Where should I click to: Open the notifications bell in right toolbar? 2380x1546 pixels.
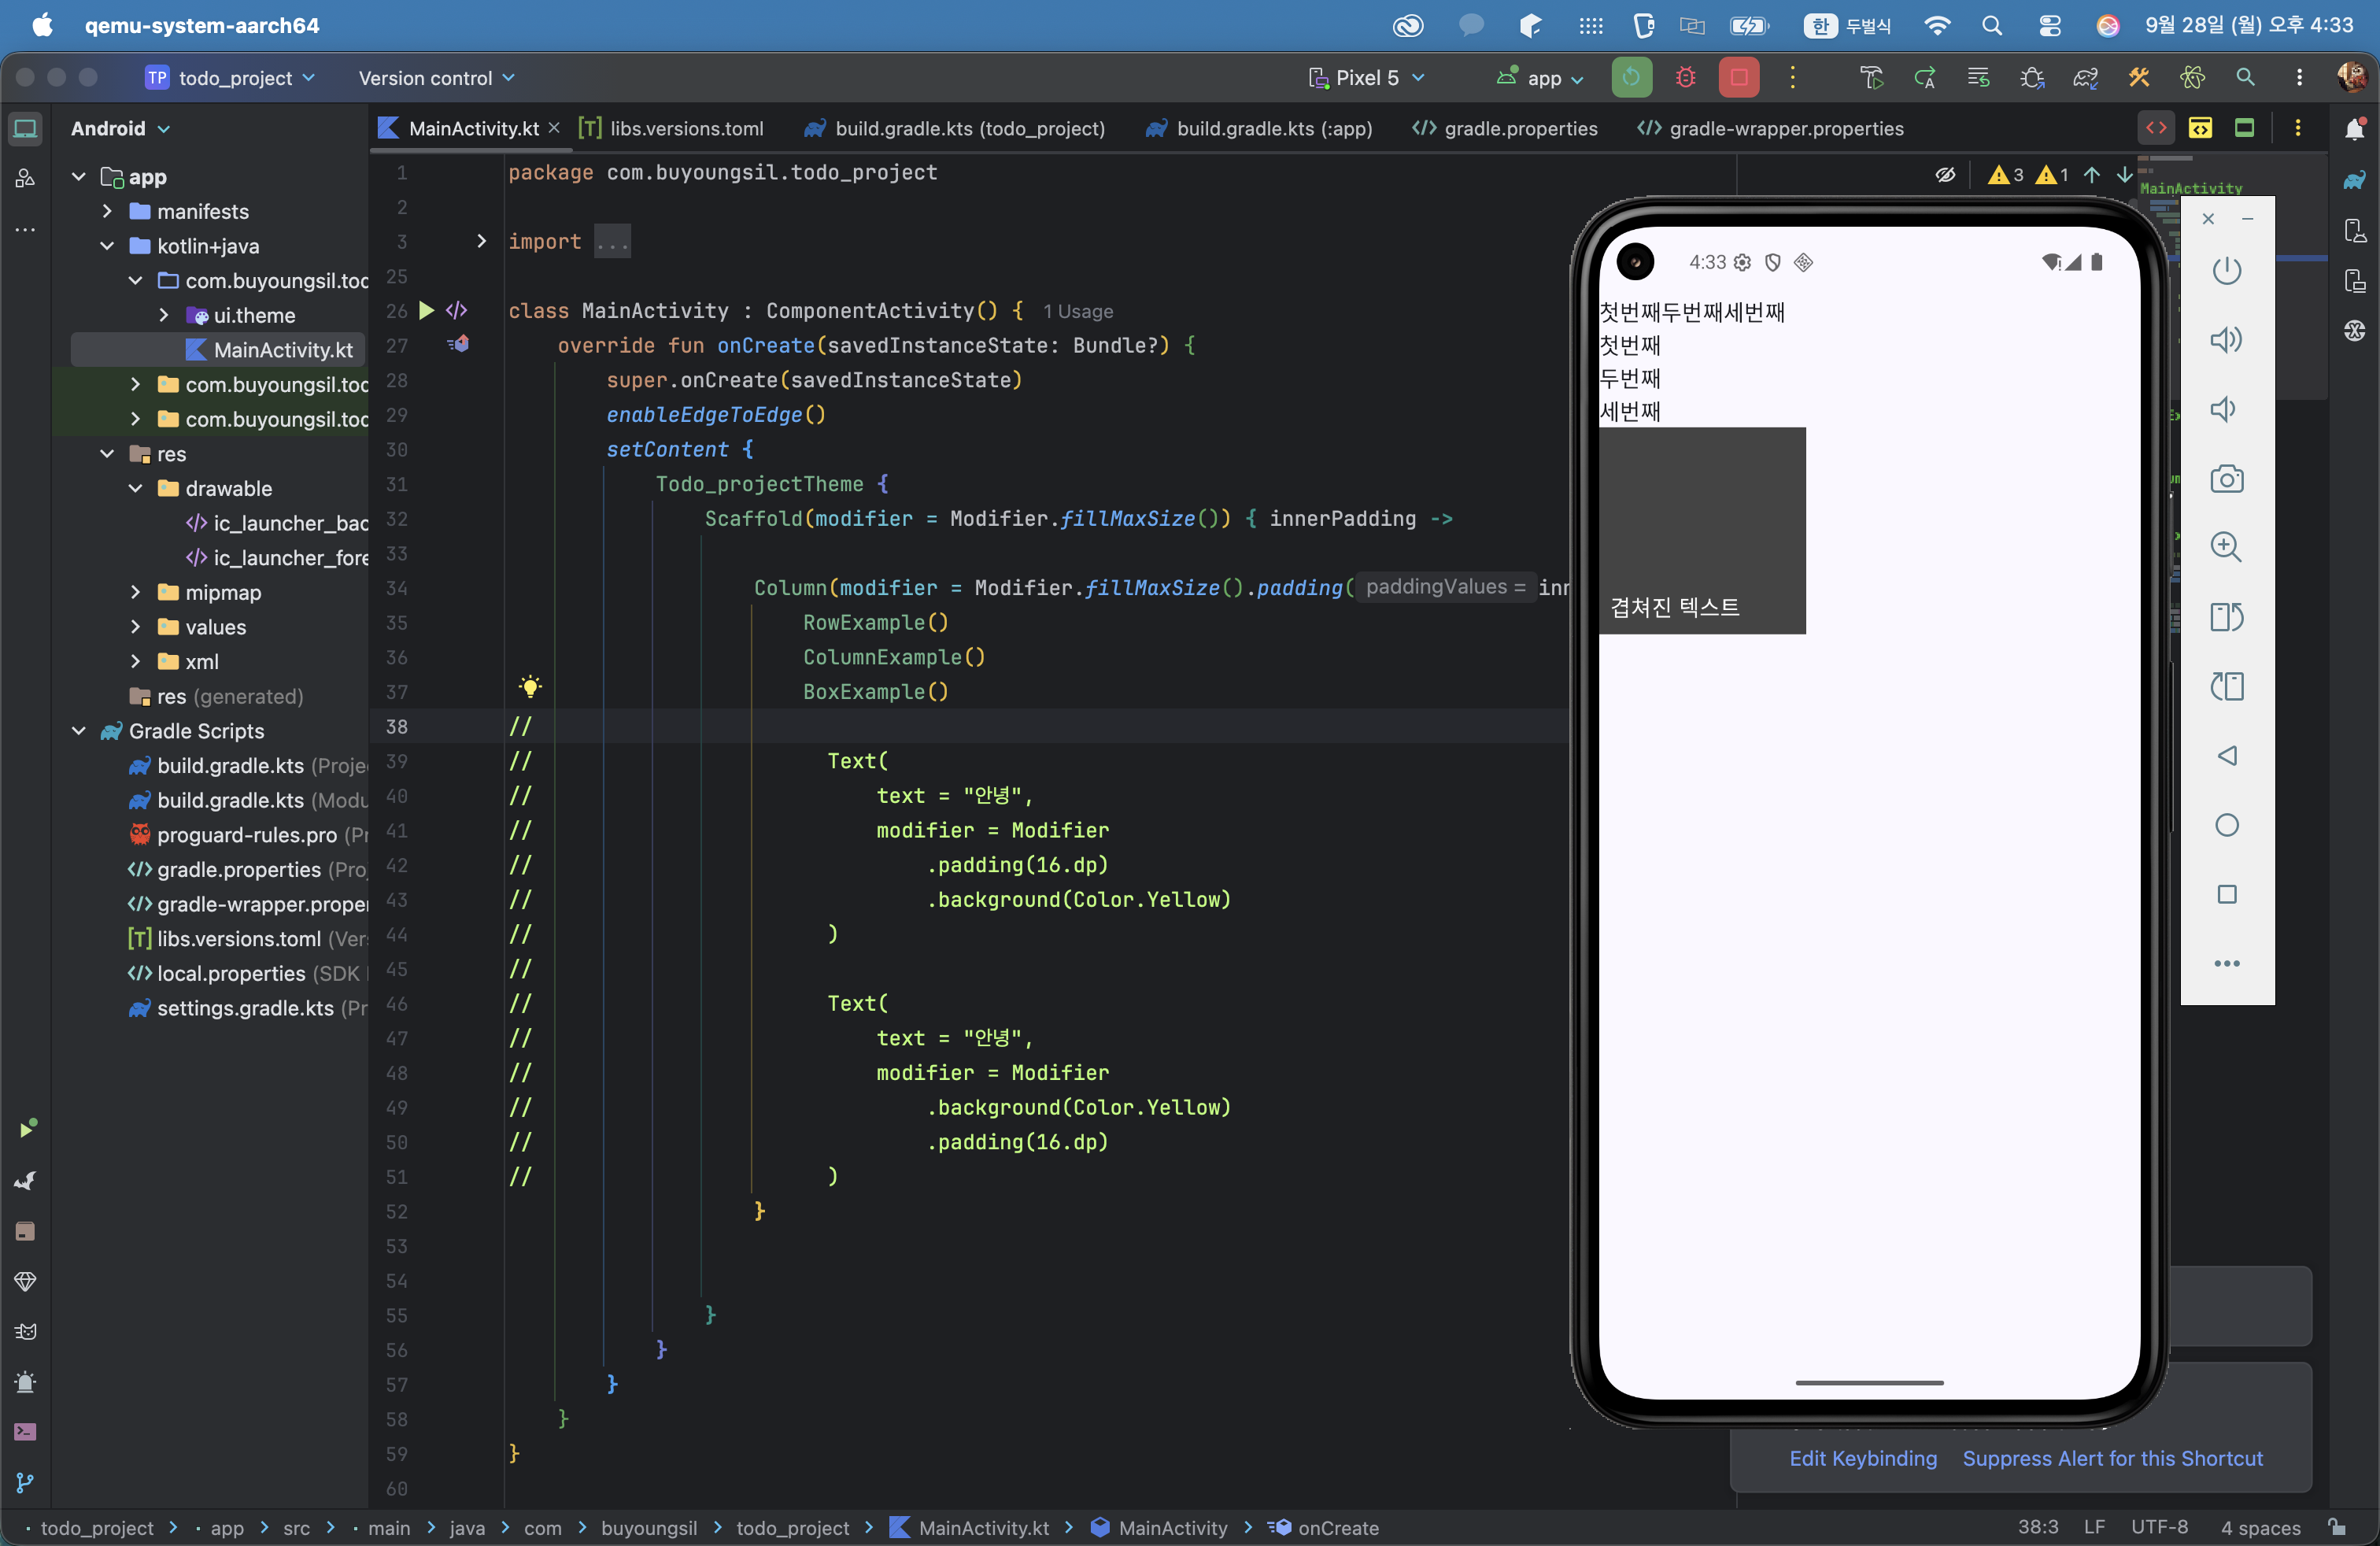pos(2354,129)
